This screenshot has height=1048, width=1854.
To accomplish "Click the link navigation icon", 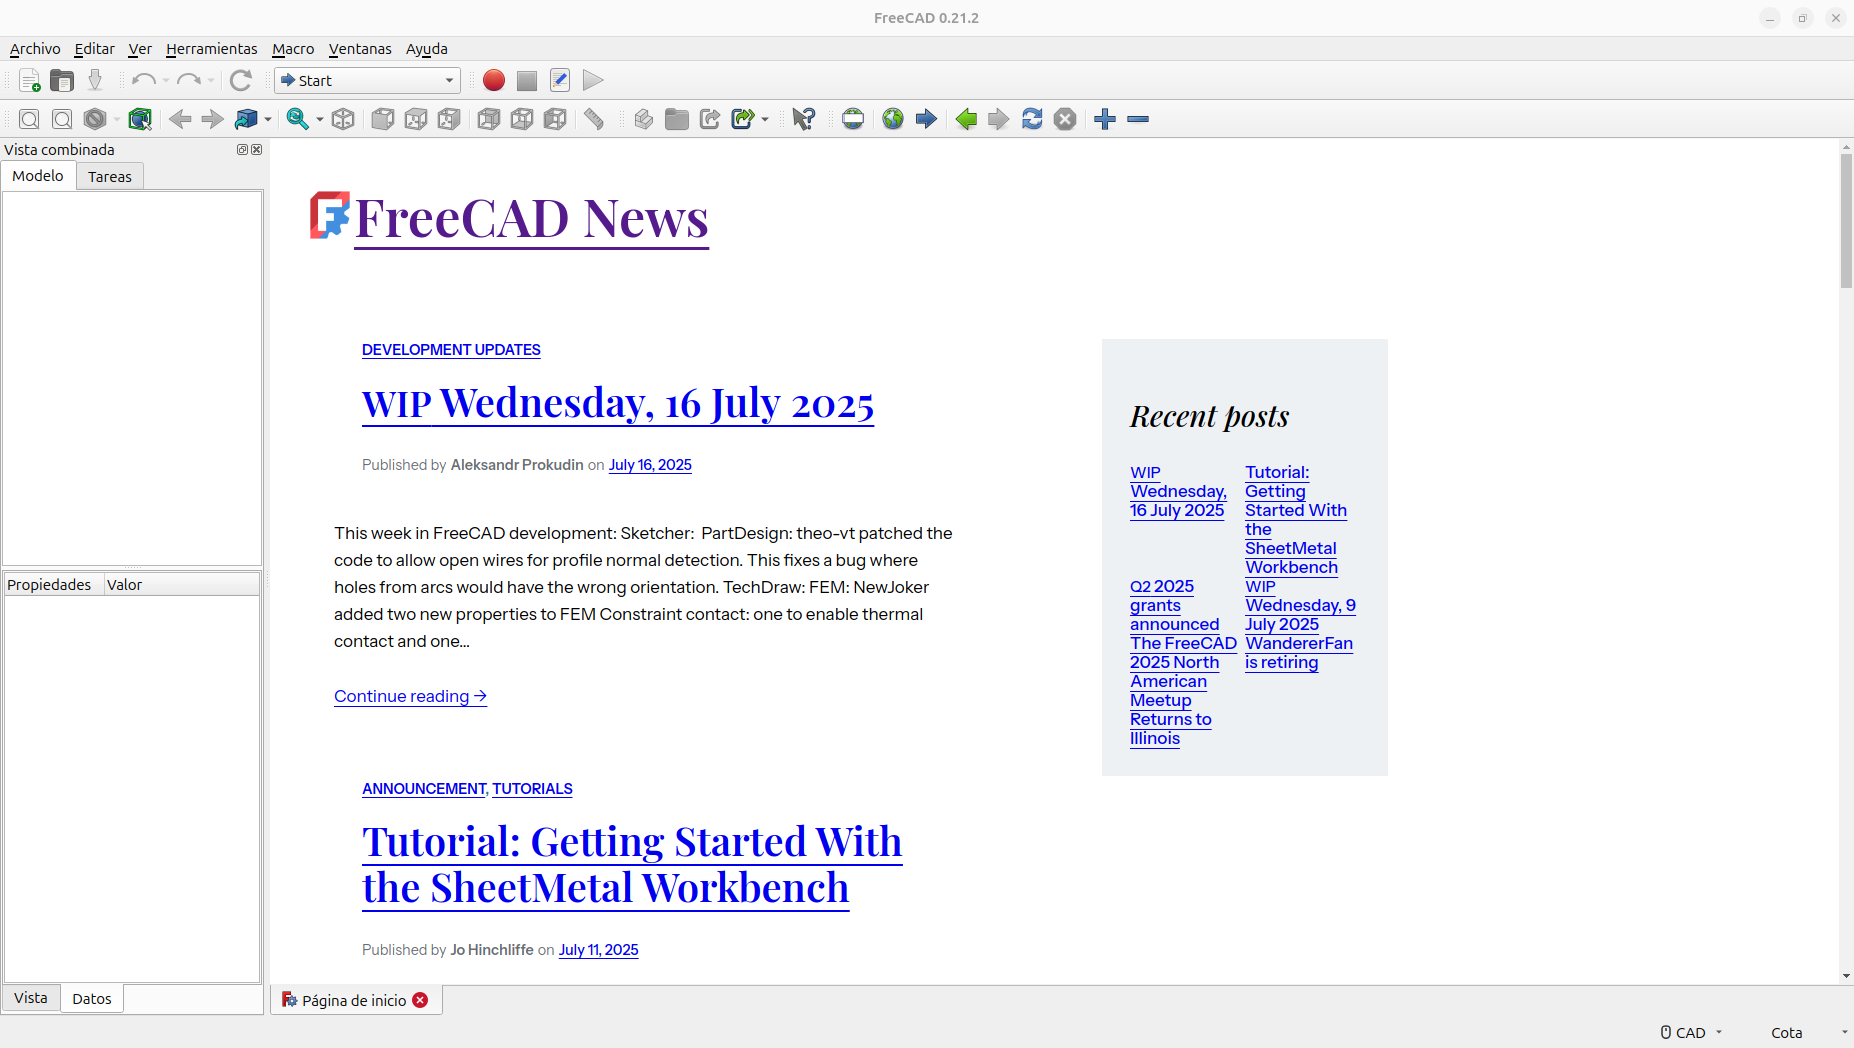I will pos(246,120).
